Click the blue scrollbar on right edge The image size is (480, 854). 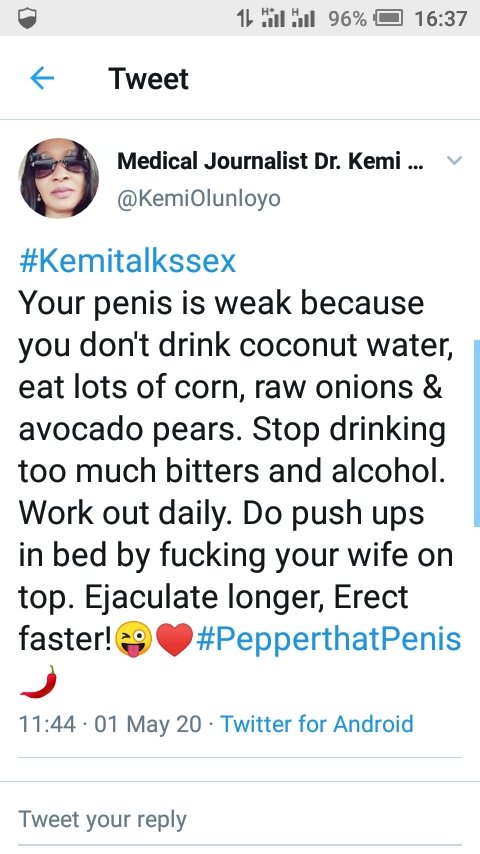coord(476,433)
